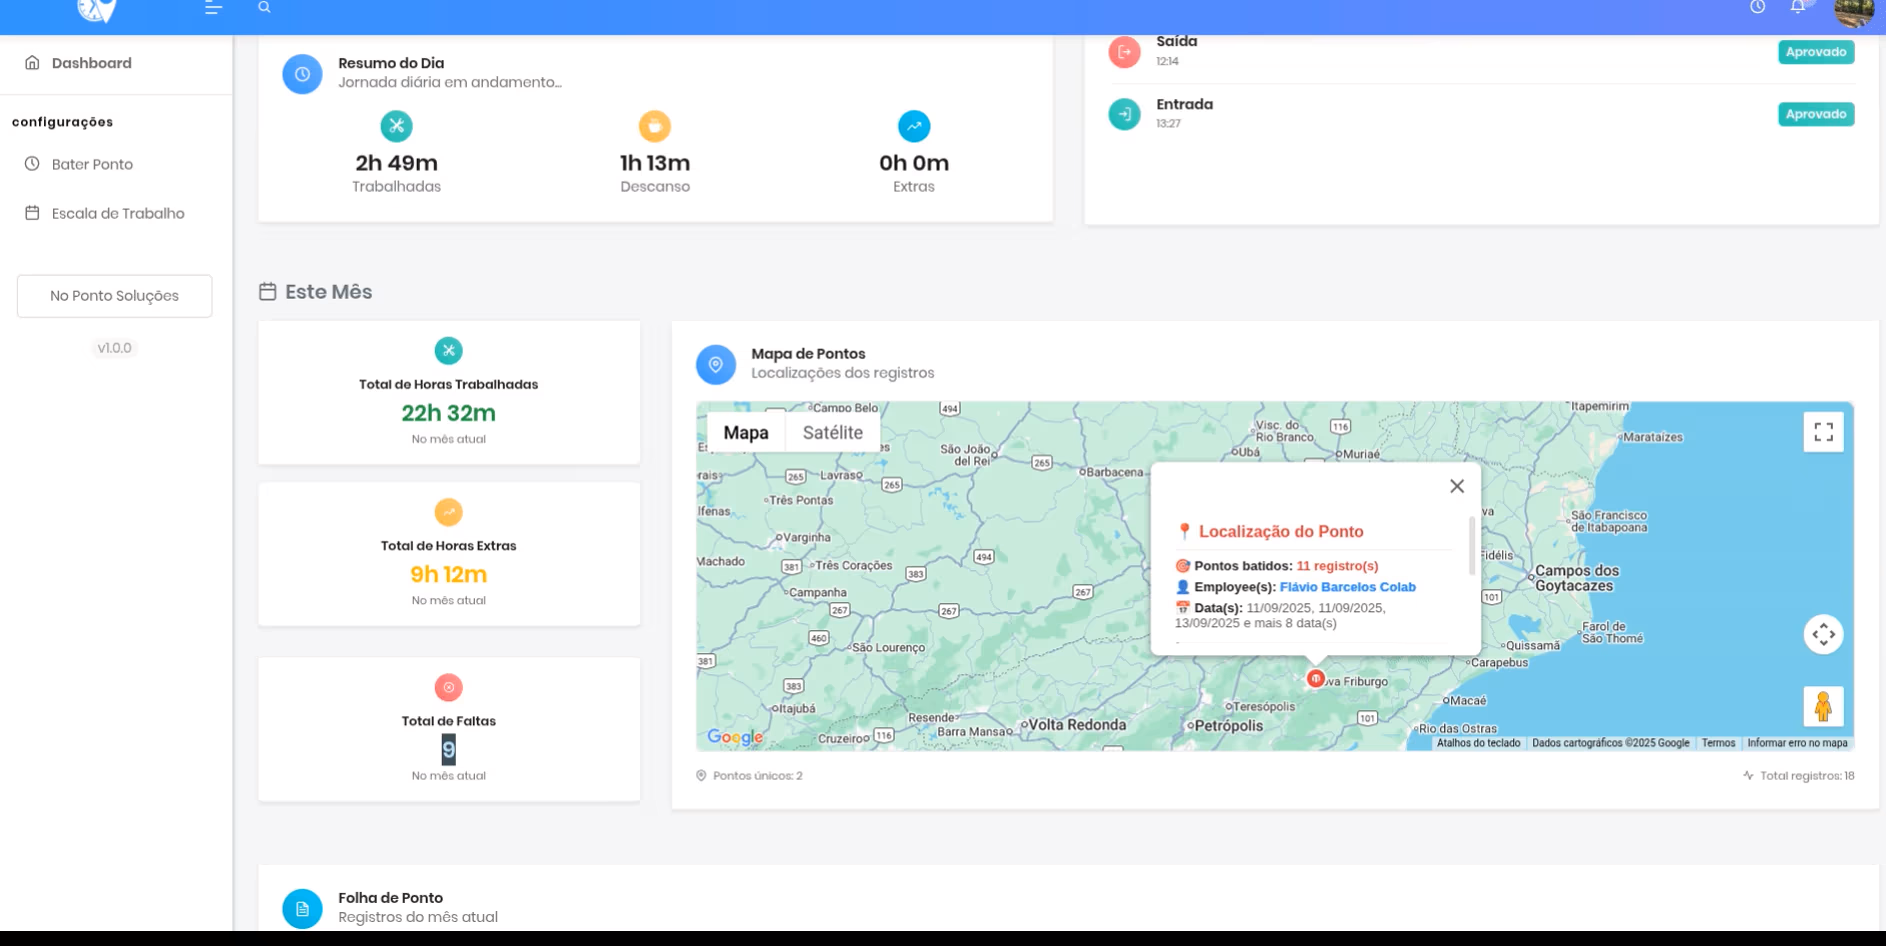1886x946 pixels.
Task: Open Atalhos do teclado on map
Action: tap(1478, 743)
